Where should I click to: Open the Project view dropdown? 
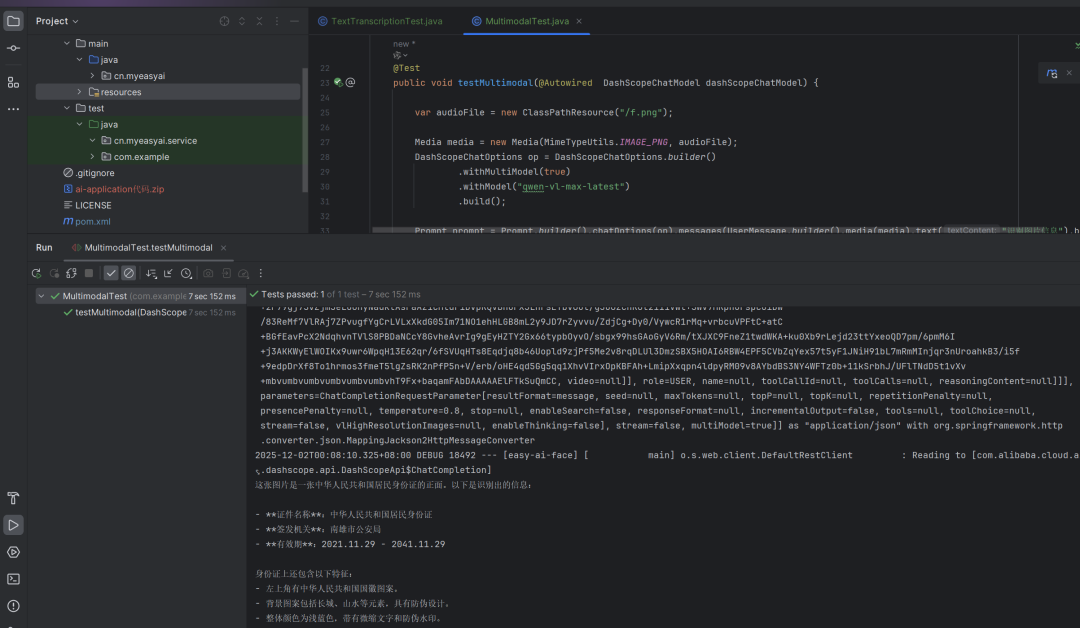(58, 21)
